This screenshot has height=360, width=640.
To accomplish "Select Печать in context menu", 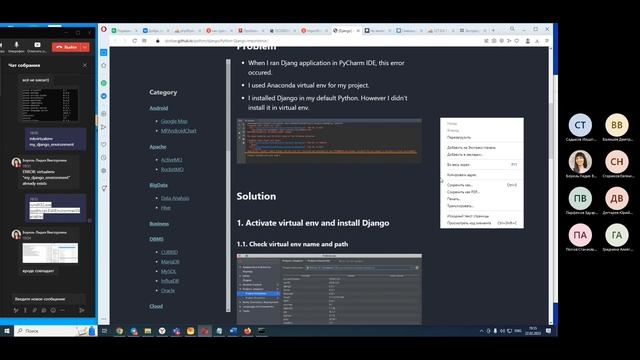I will tap(482, 199).
